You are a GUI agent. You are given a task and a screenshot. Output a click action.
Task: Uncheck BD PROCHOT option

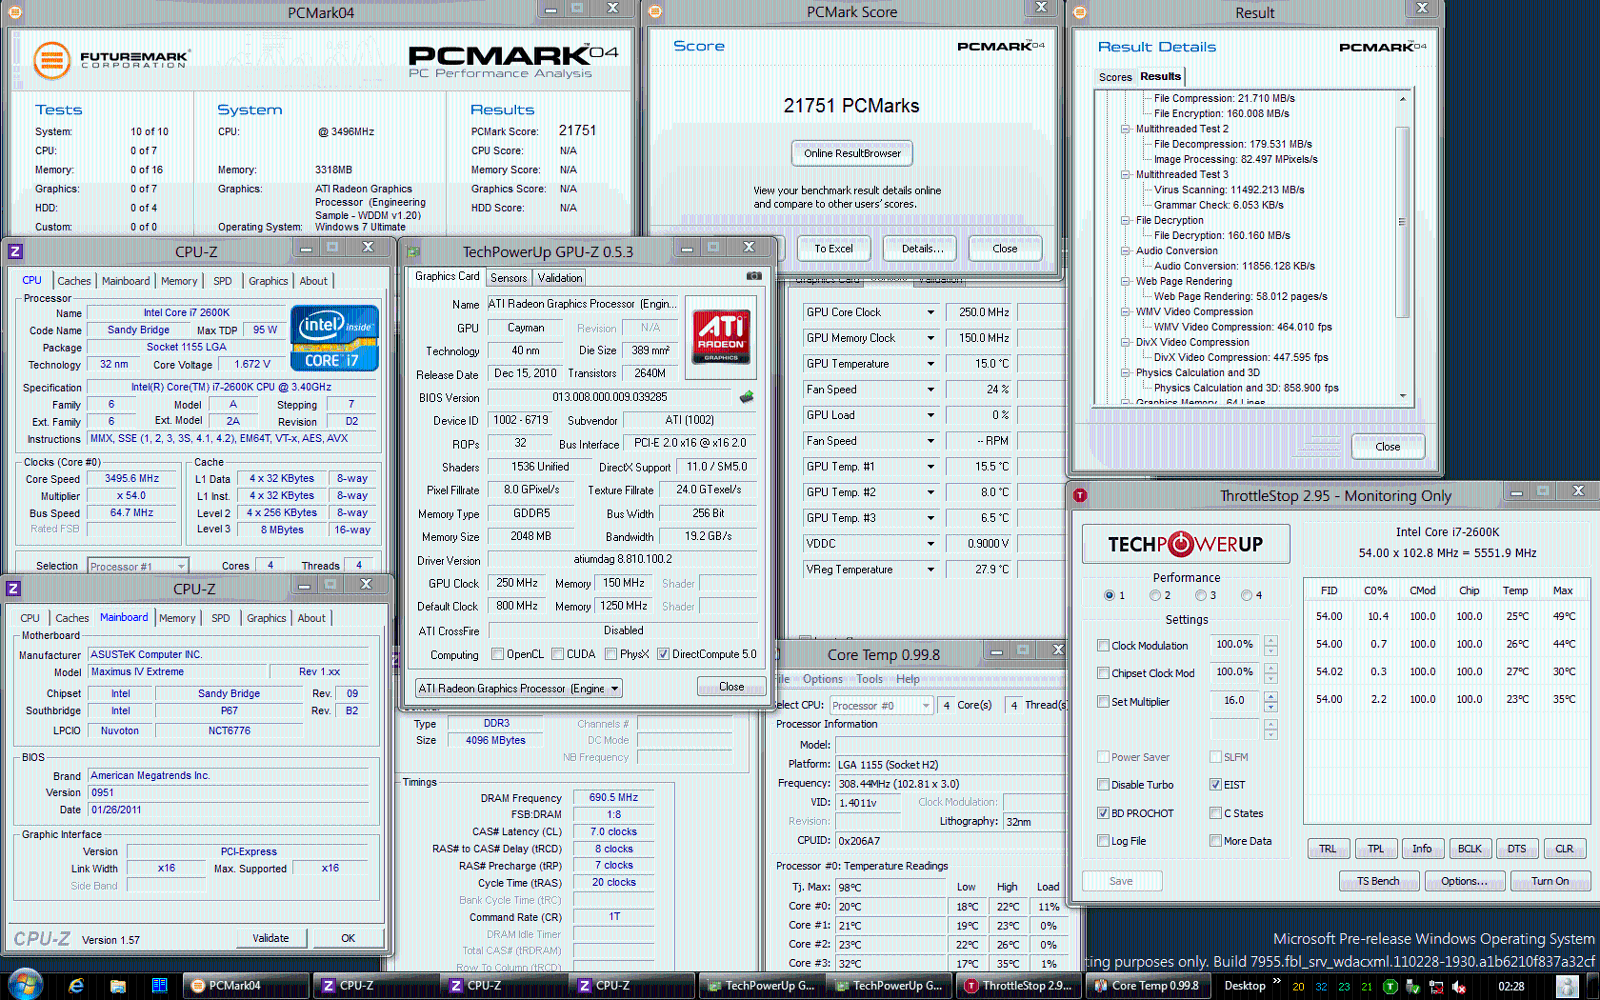1103,813
